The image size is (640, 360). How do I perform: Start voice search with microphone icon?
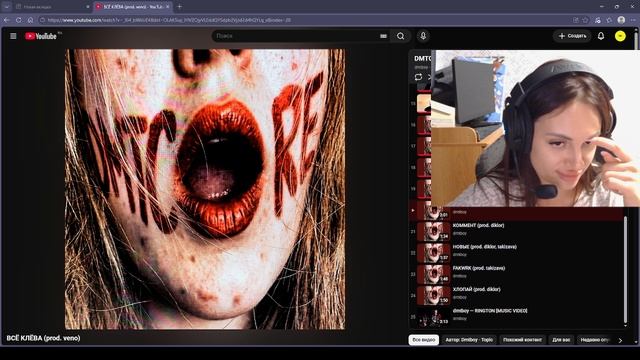(x=423, y=36)
